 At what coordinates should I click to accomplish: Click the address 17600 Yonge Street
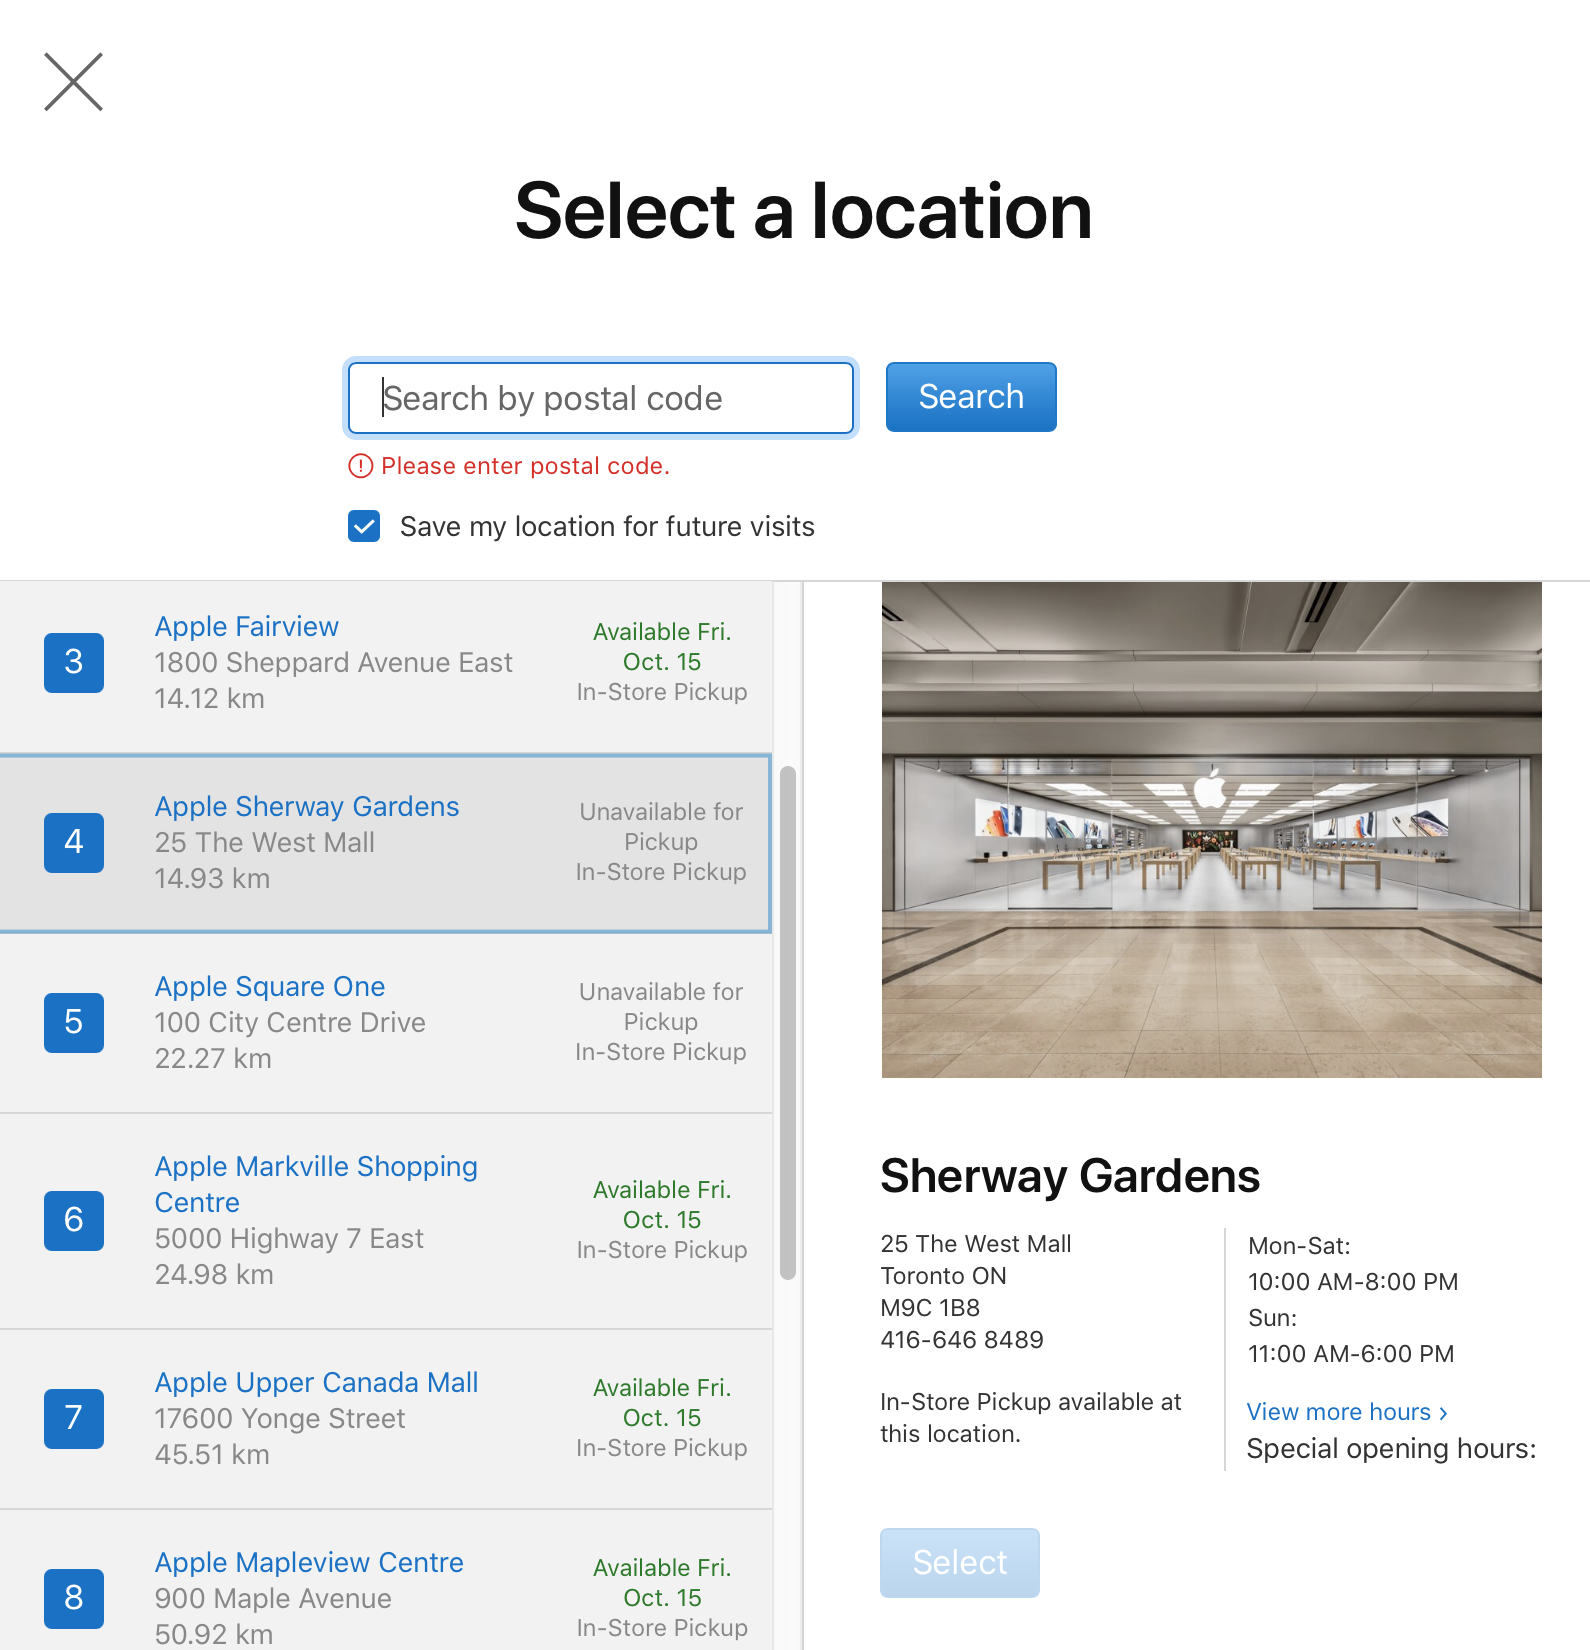point(280,1418)
